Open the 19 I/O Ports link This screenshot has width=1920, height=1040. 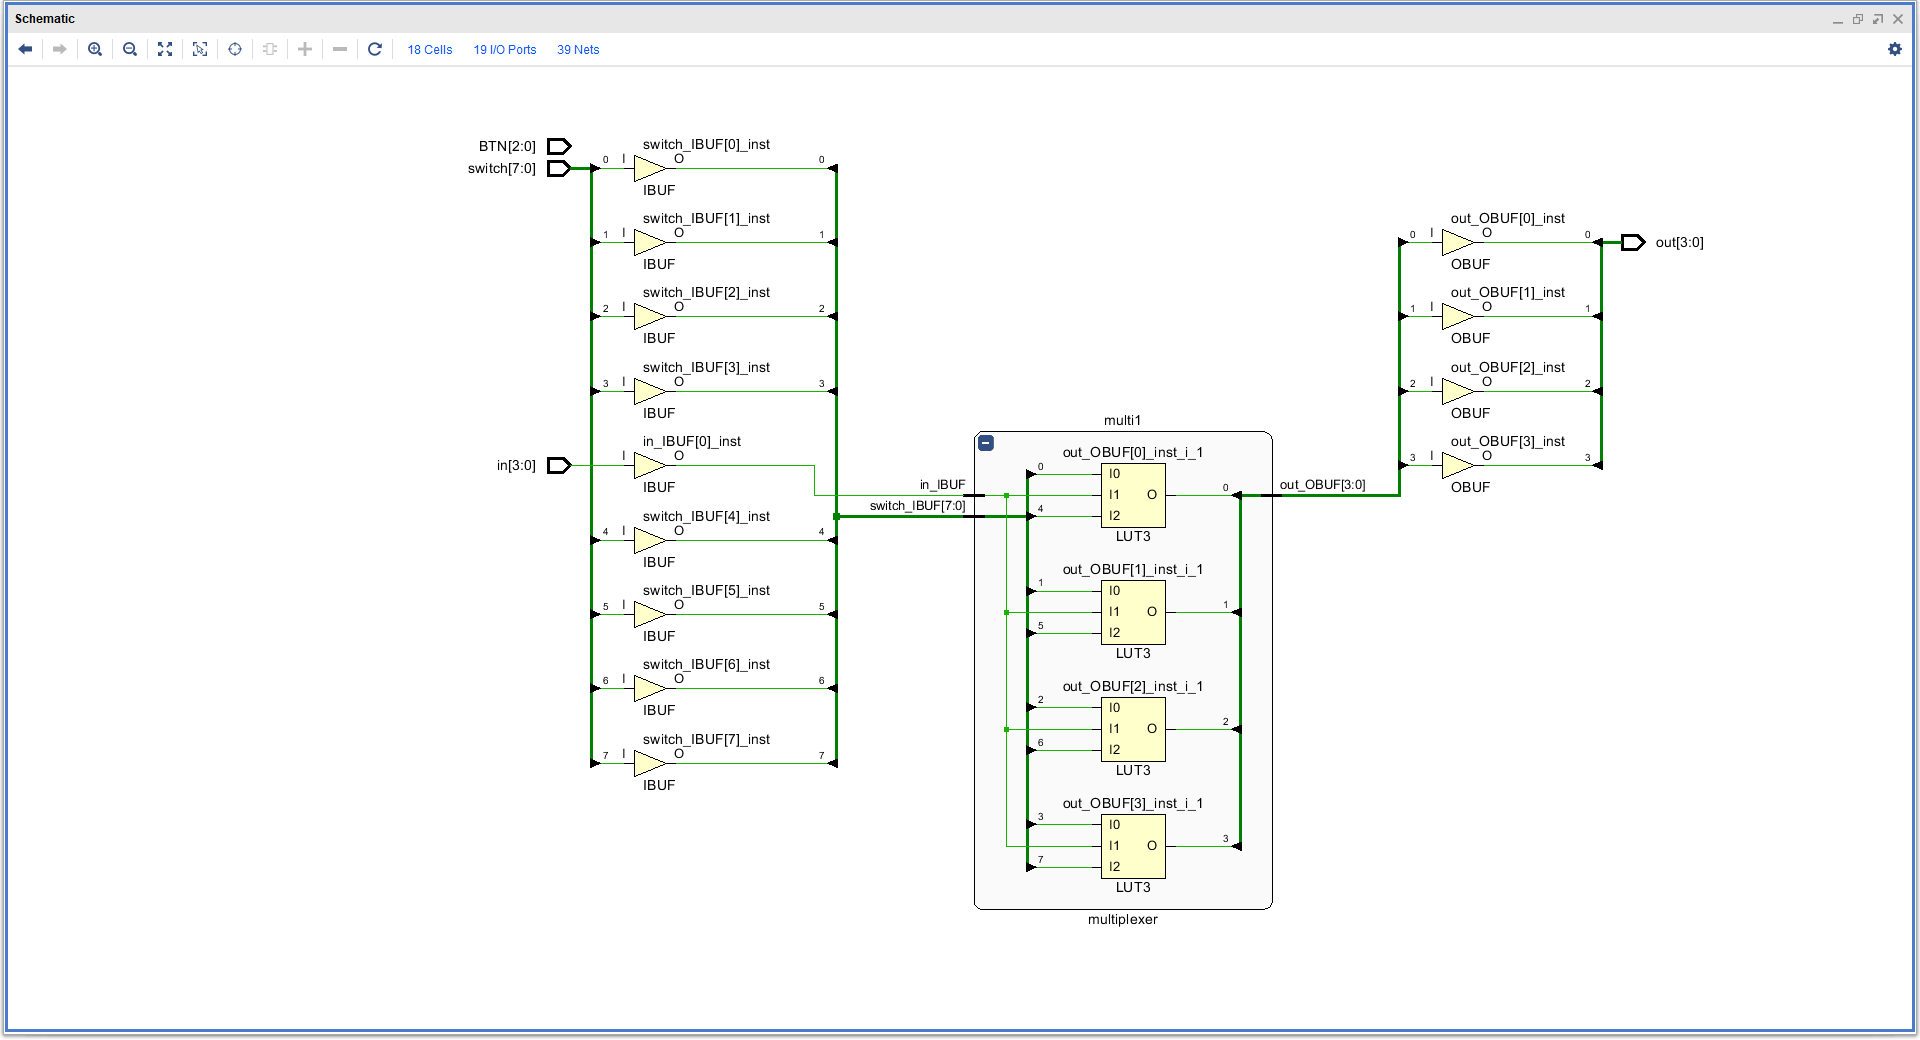[x=505, y=50]
